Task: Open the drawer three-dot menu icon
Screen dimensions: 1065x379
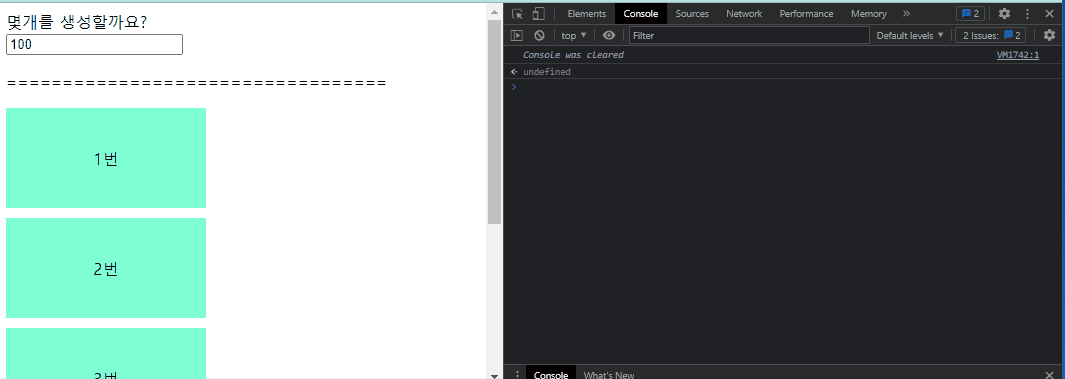Action: coord(518,374)
